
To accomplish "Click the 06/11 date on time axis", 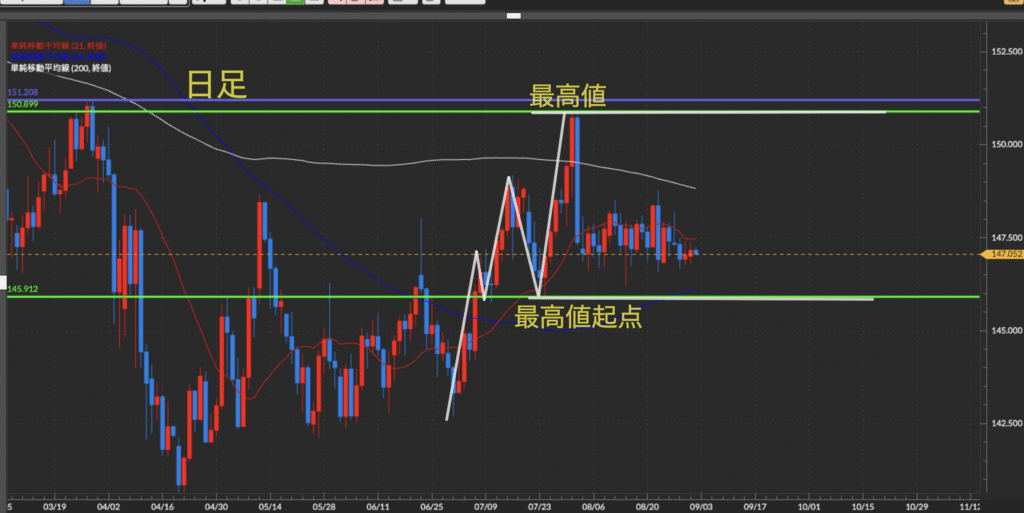I will (x=377, y=506).
